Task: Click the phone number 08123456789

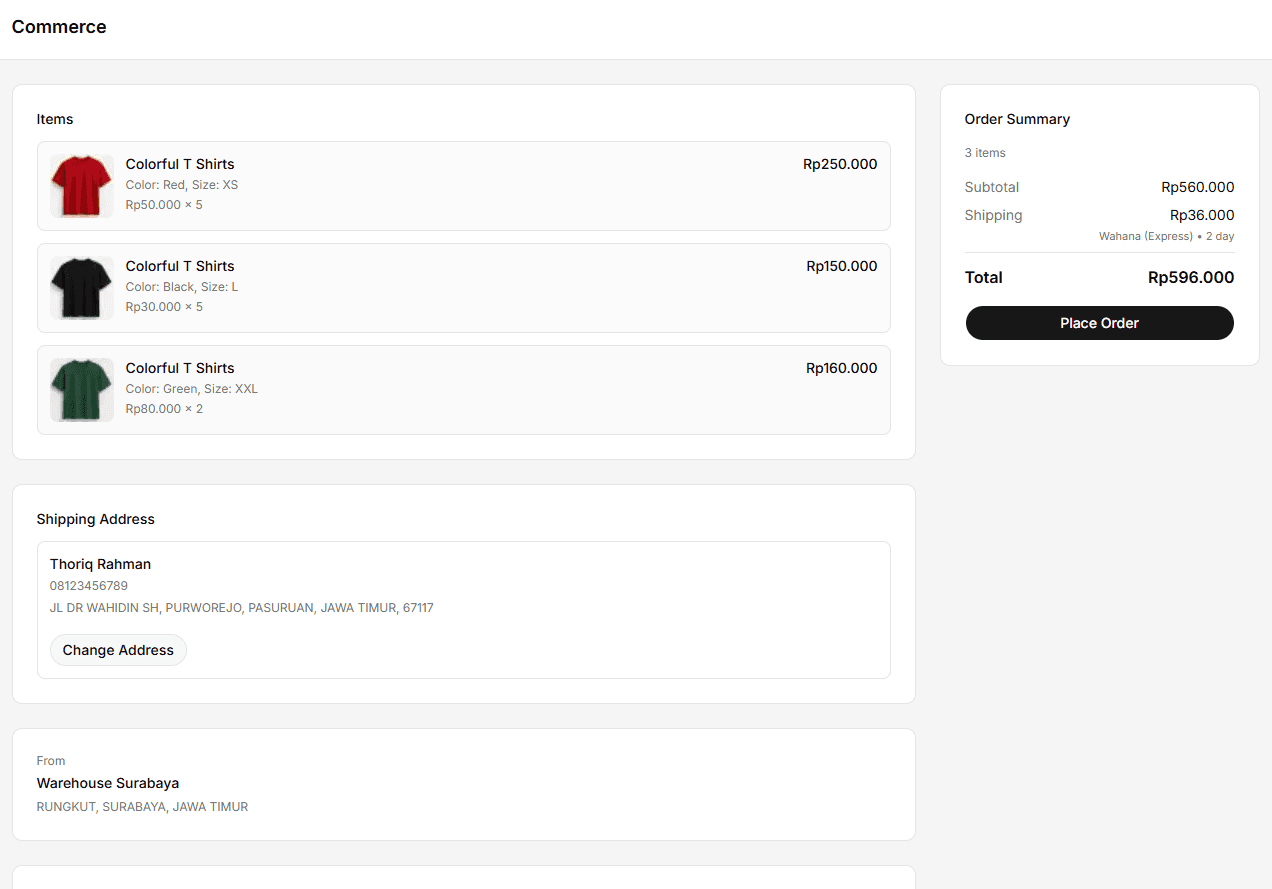Action: pos(89,586)
